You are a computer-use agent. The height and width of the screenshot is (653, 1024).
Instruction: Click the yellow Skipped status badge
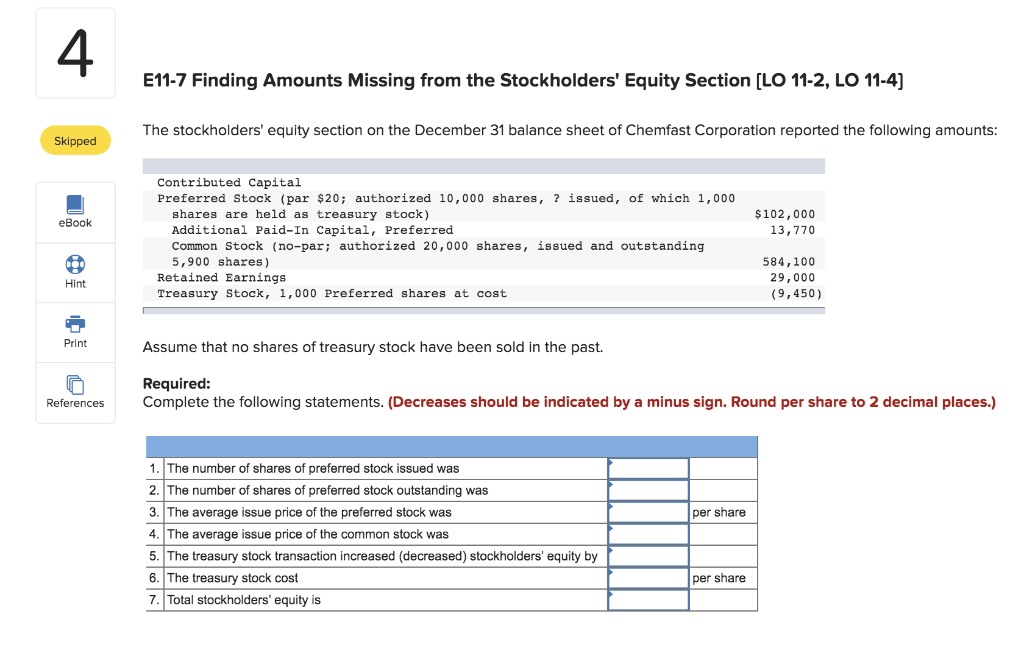tap(75, 140)
